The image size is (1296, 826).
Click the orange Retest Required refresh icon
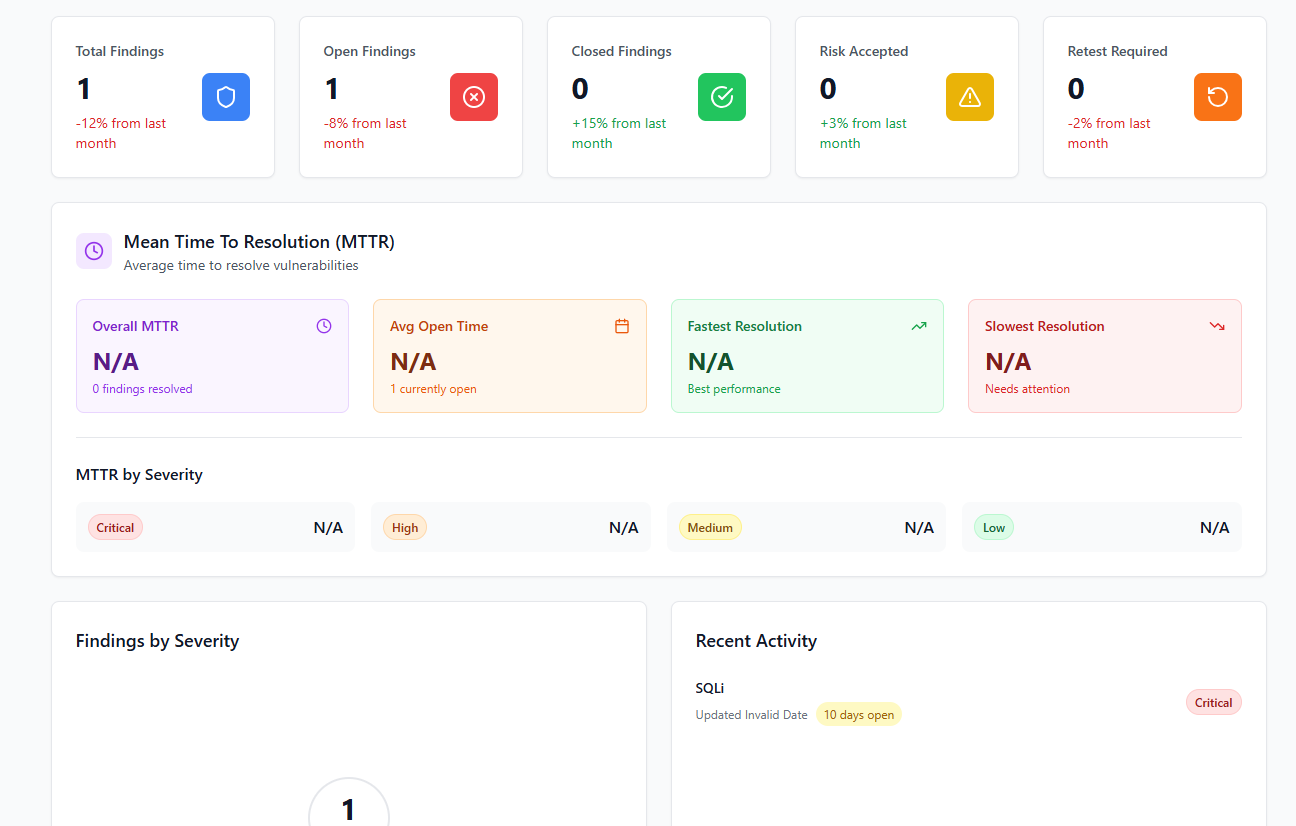[x=1218, y=97]
